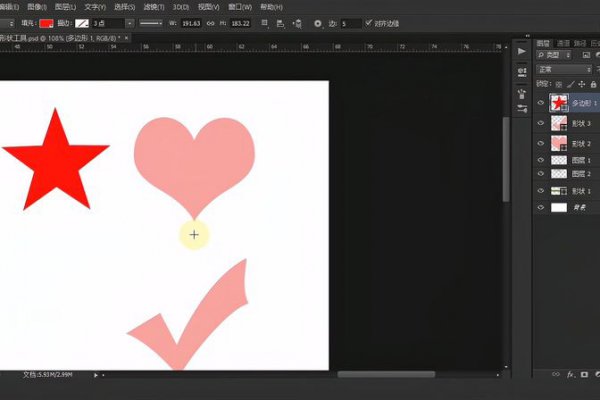Open the path arrangement icon
600x400 pixels.
(297, 24)
